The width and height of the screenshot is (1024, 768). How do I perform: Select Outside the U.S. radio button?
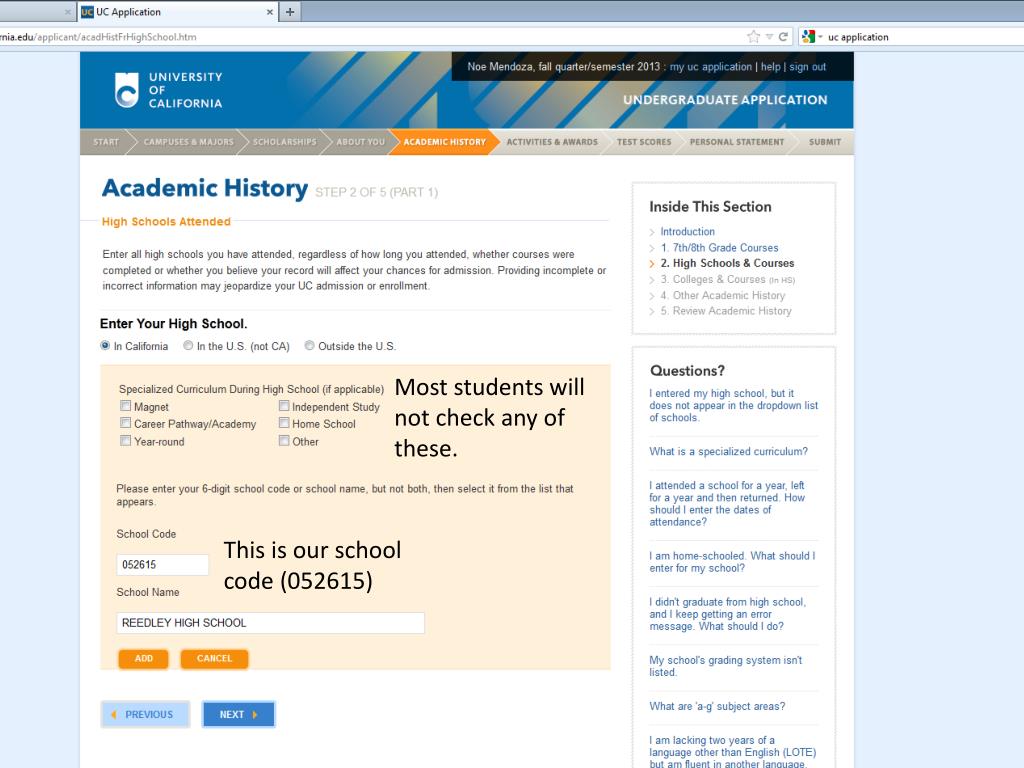[x=310, y=345]
